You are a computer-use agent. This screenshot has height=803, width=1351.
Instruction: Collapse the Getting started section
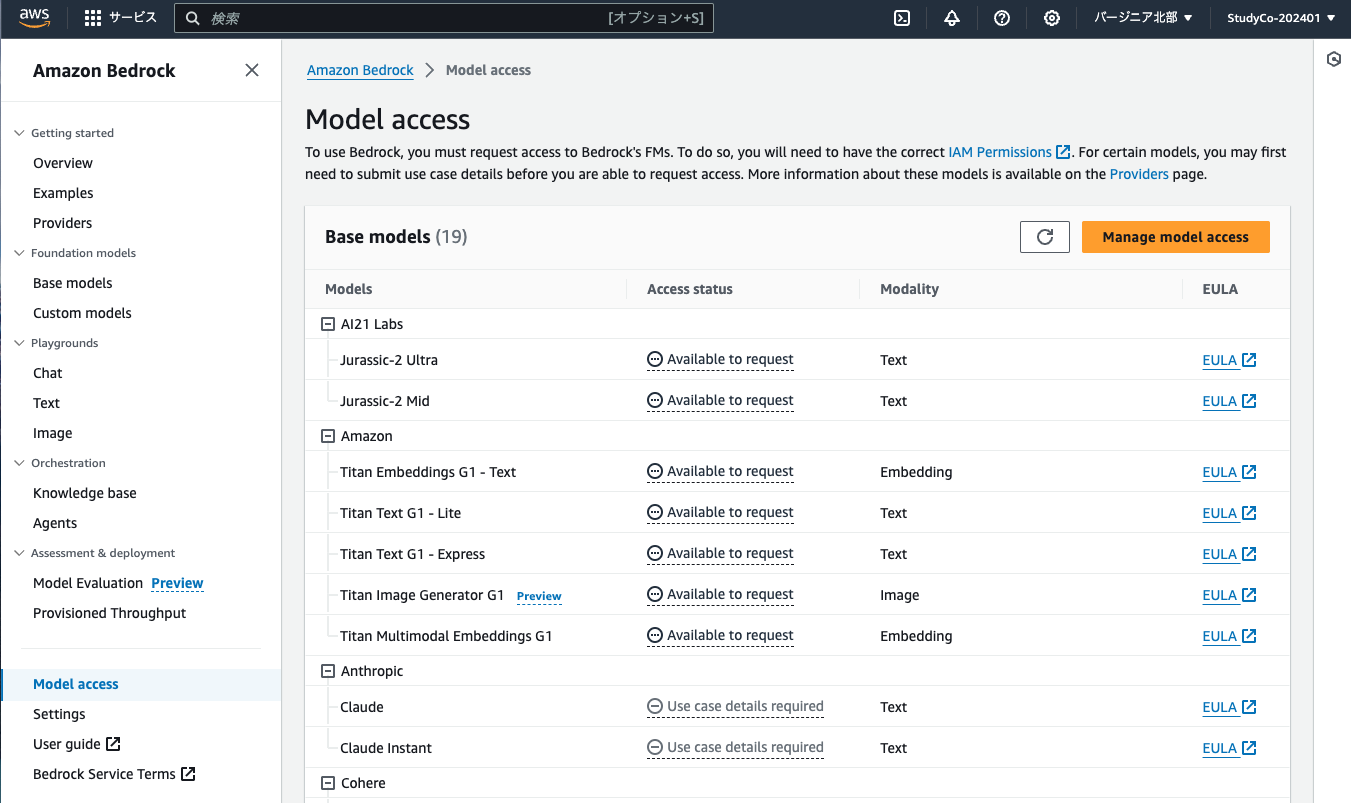coord(19,132)
